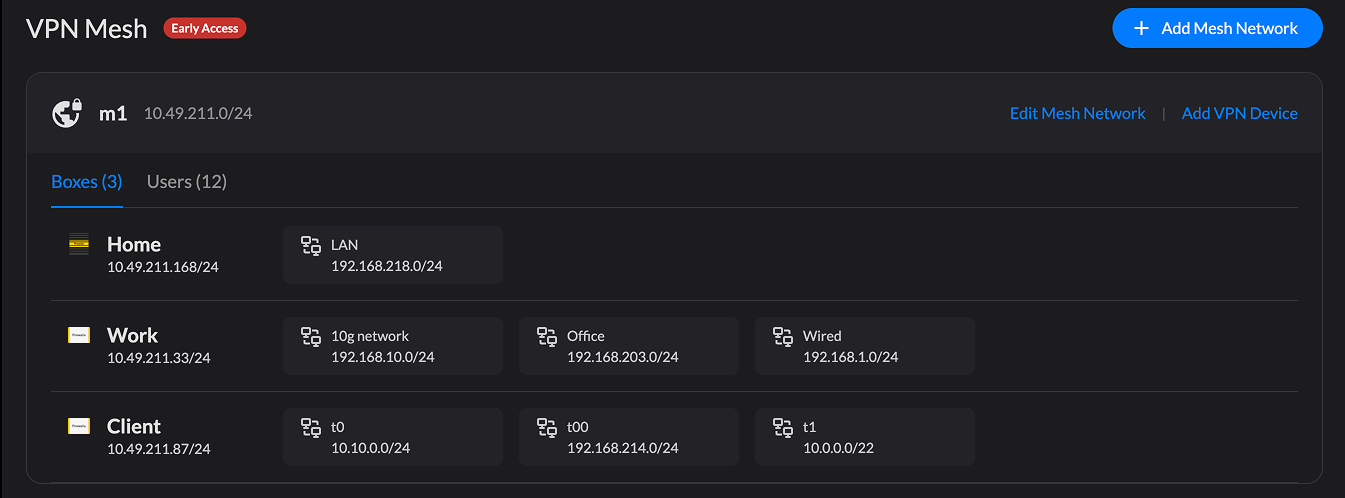Viewport: 1345px width, 498px height.
Task: Click the Add Mesh Network button
Action: click(x=1217, y=28)
